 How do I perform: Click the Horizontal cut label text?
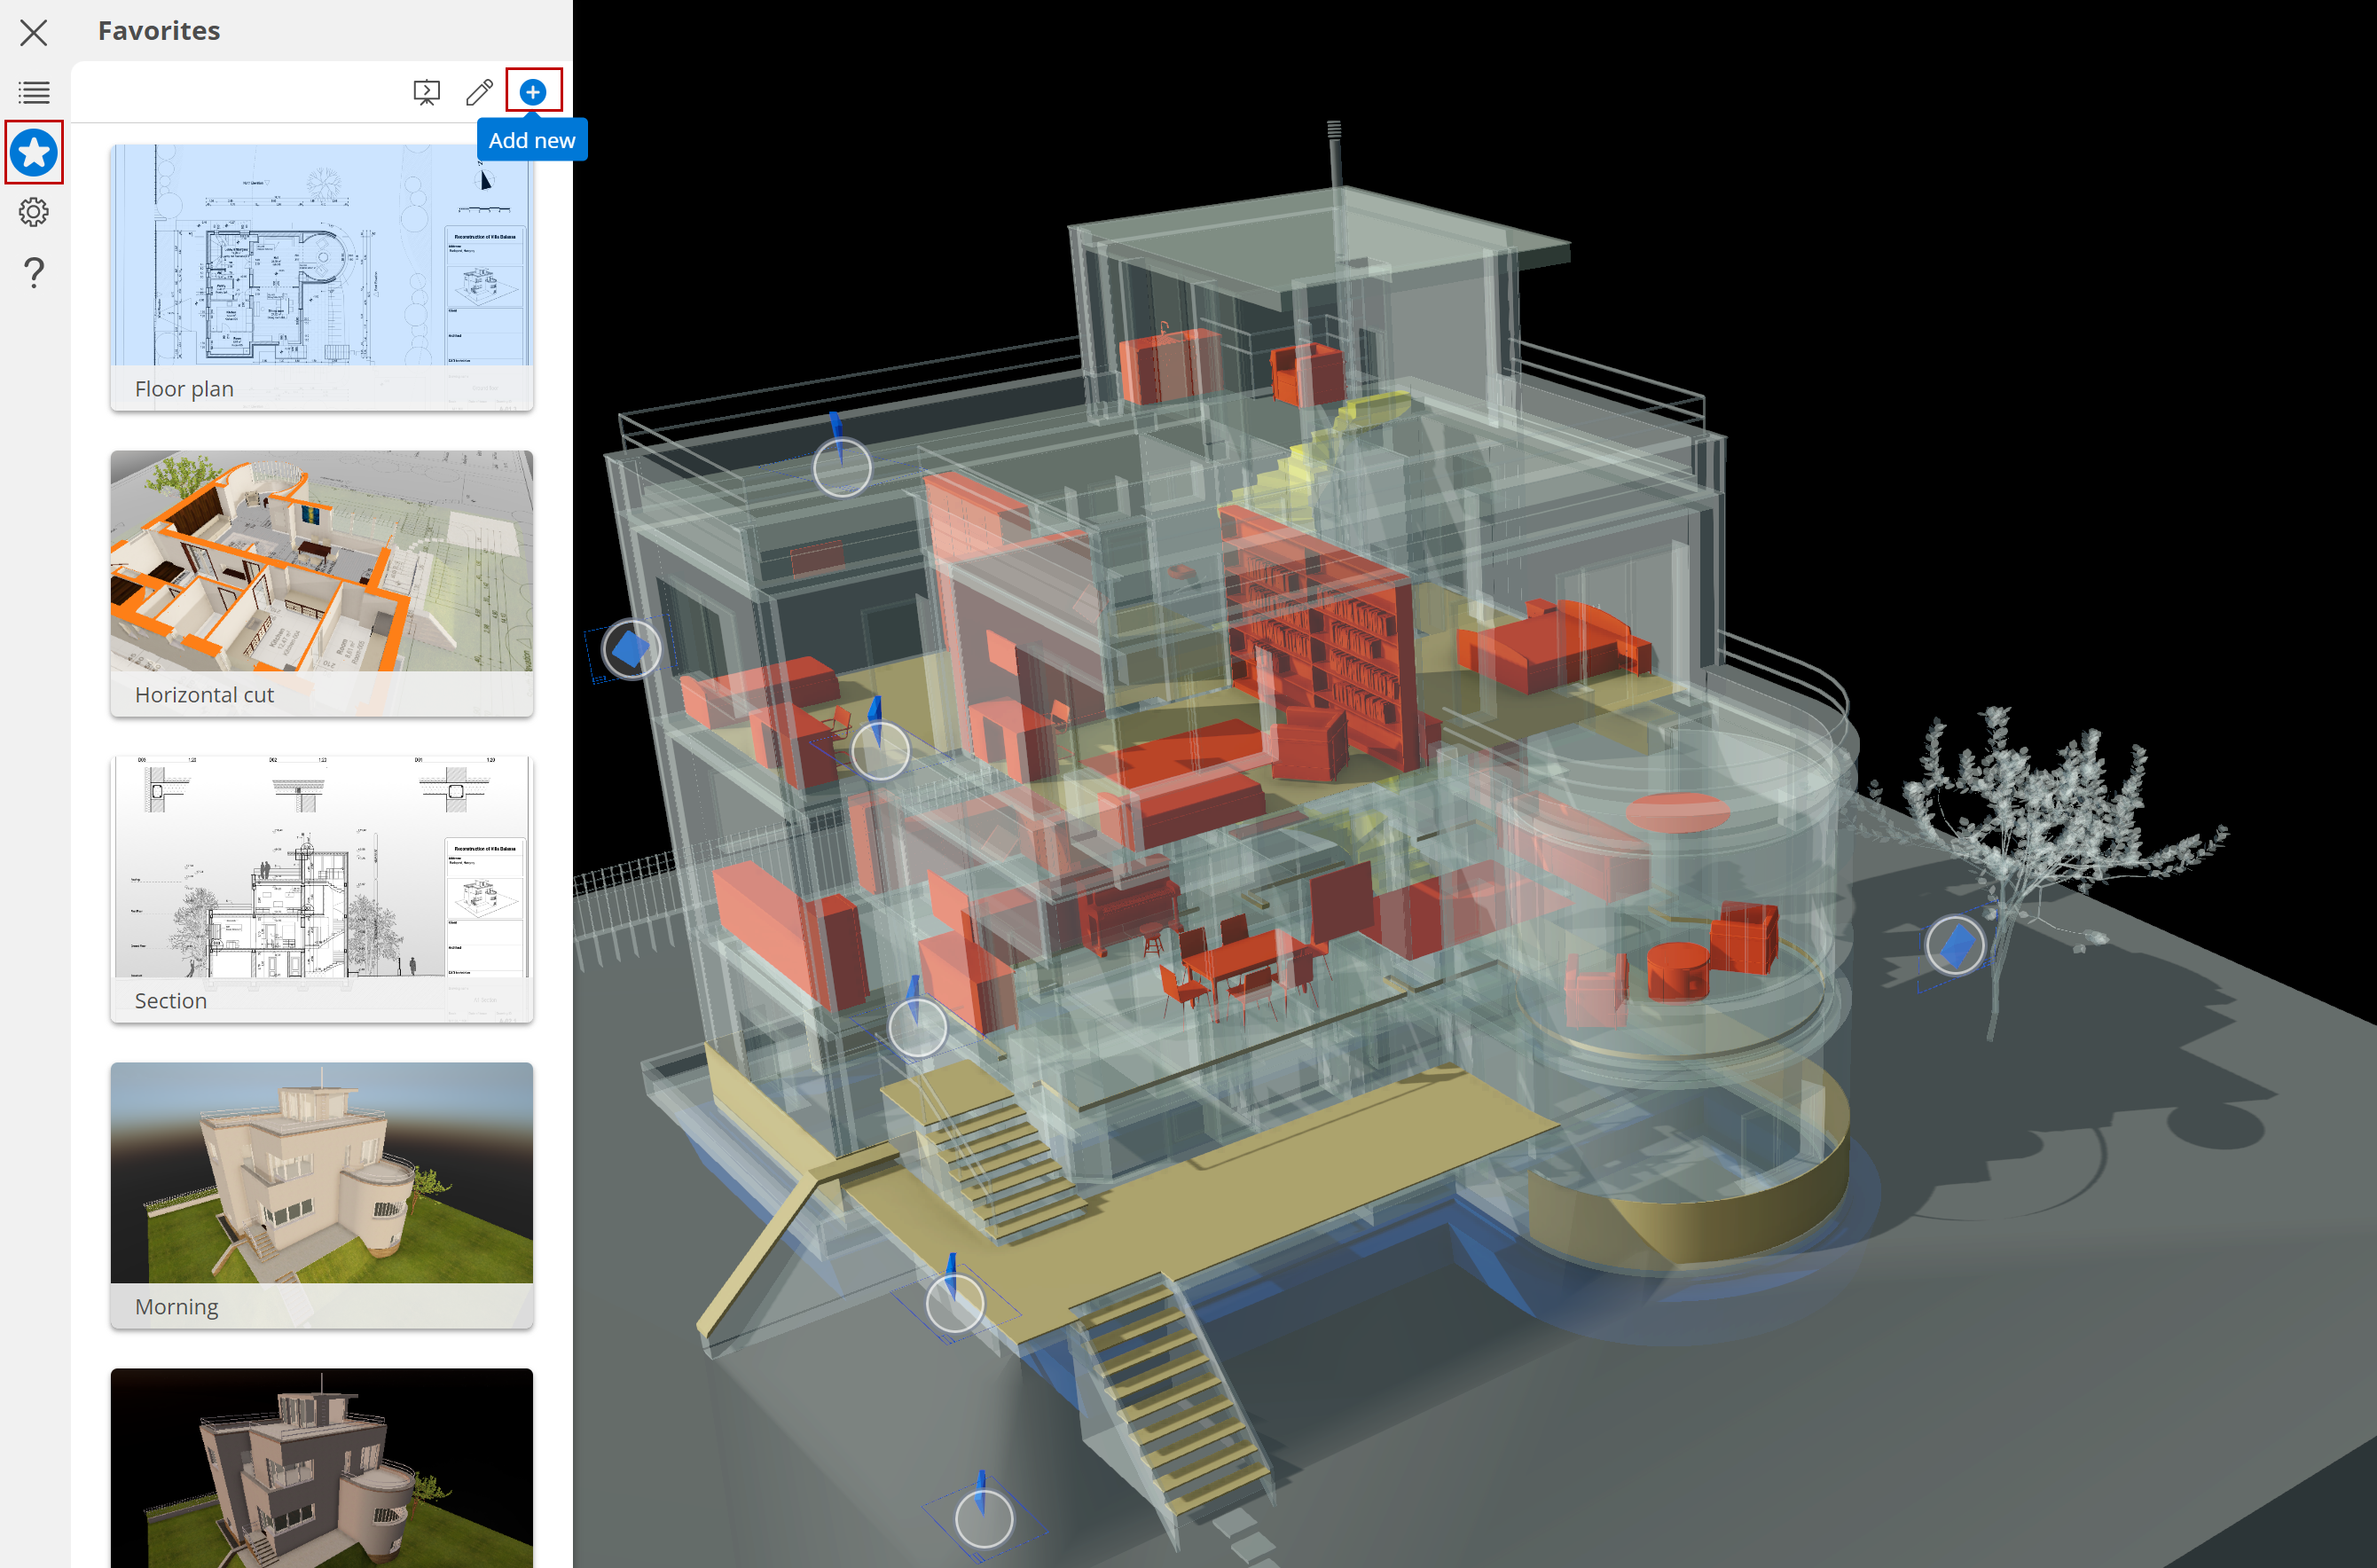click(204, 695)
